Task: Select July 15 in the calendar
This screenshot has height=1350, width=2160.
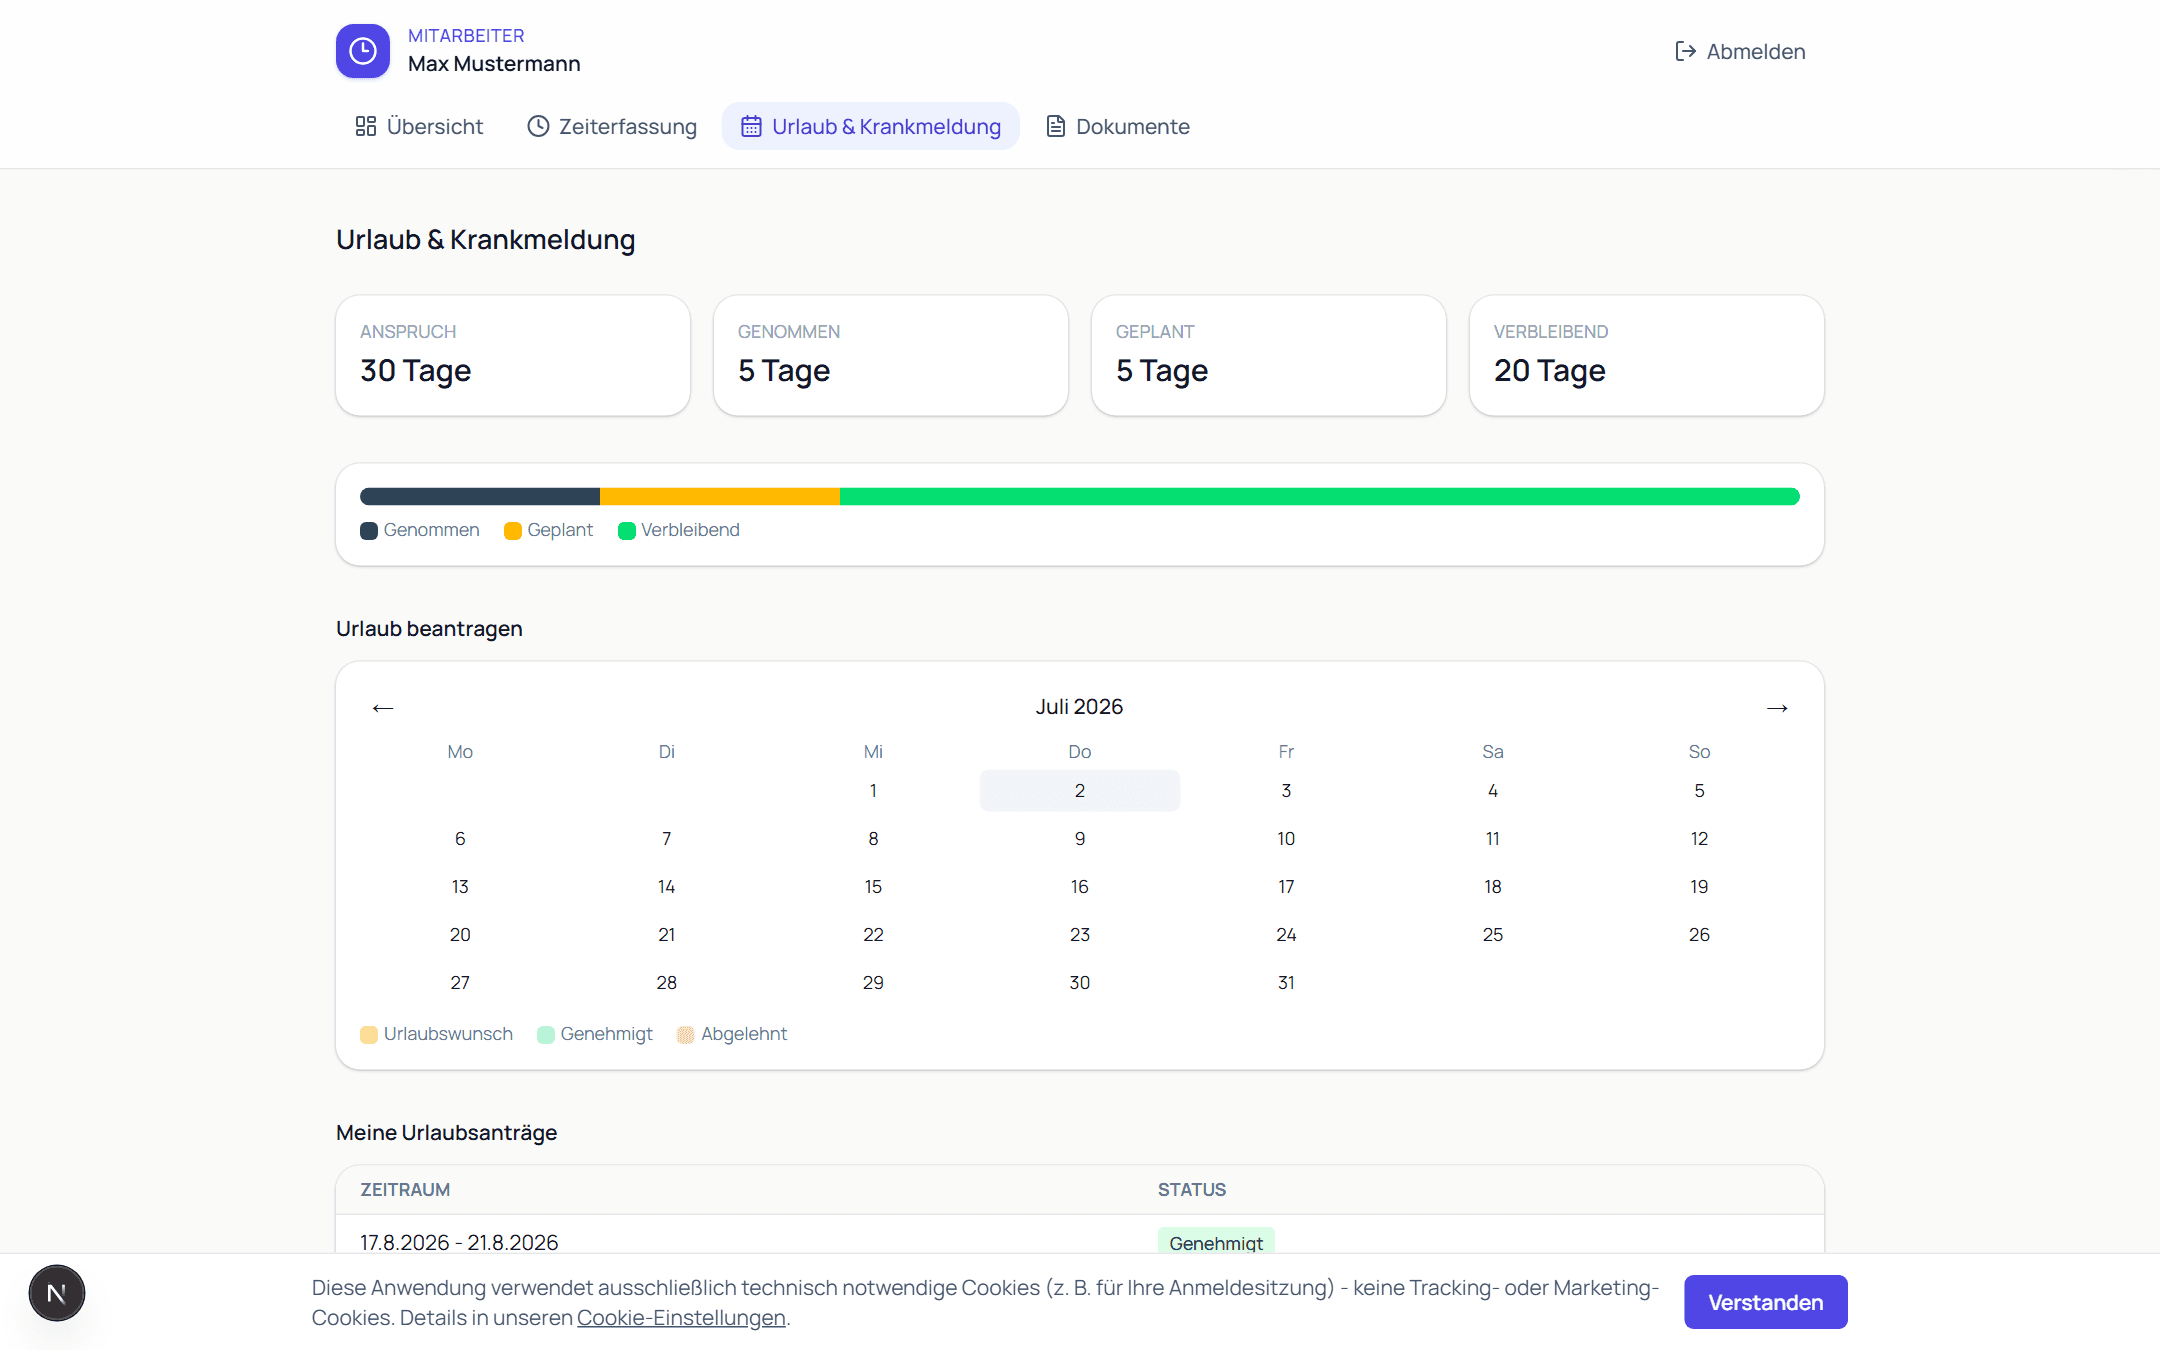Action: click(x=873, y=886)
